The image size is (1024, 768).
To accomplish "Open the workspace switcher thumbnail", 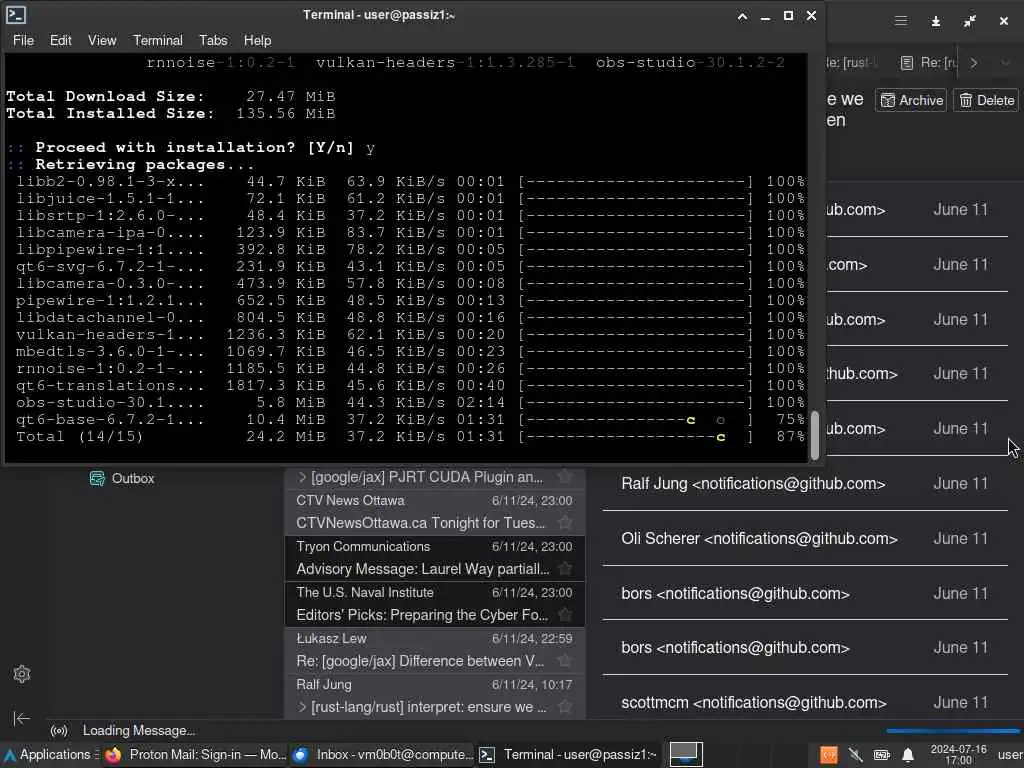I will click(685, 755).
